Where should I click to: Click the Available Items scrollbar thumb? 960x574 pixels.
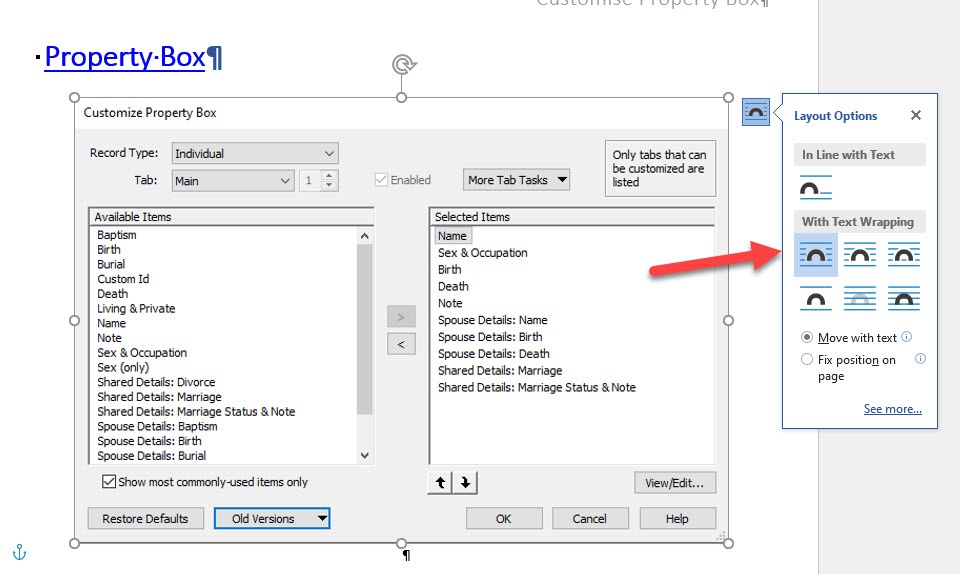[365, 329]
